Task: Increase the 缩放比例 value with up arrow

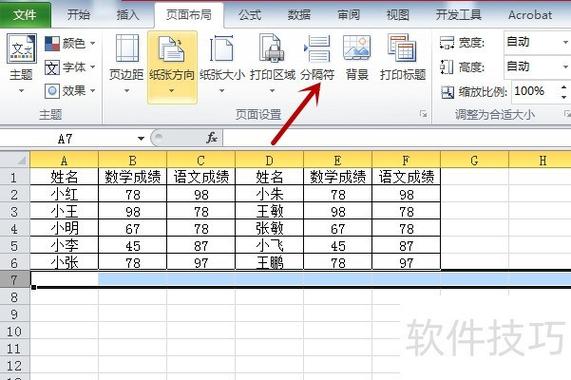Action: (x=564, y=87)
